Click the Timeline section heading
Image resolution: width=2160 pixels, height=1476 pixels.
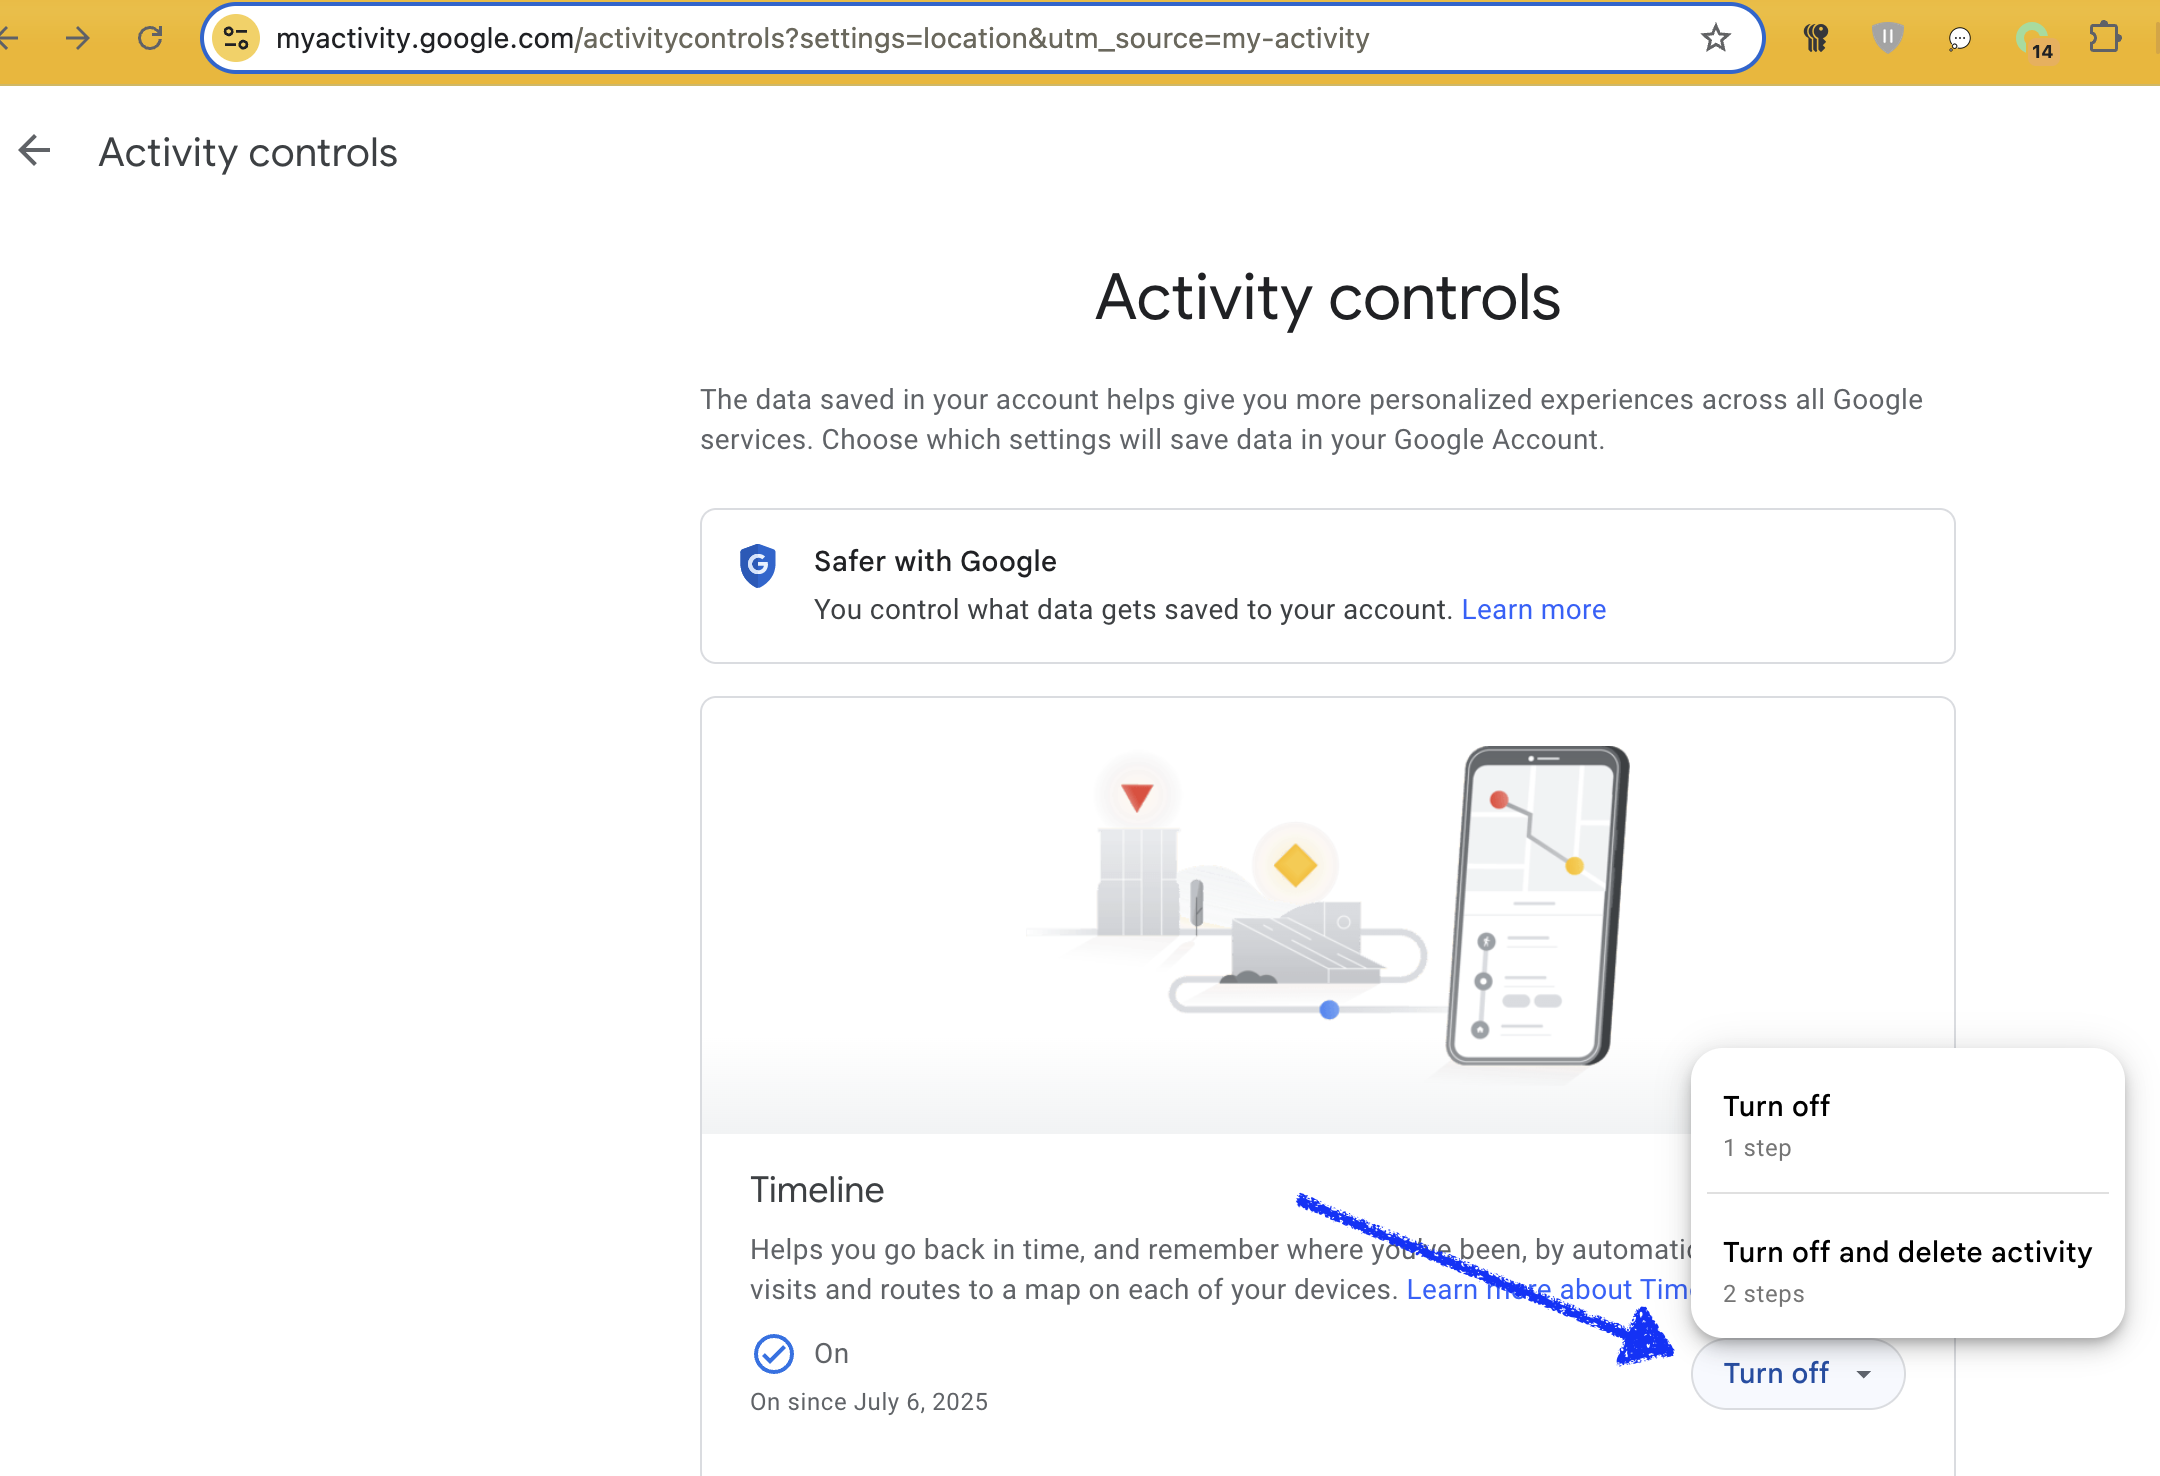817,1190
